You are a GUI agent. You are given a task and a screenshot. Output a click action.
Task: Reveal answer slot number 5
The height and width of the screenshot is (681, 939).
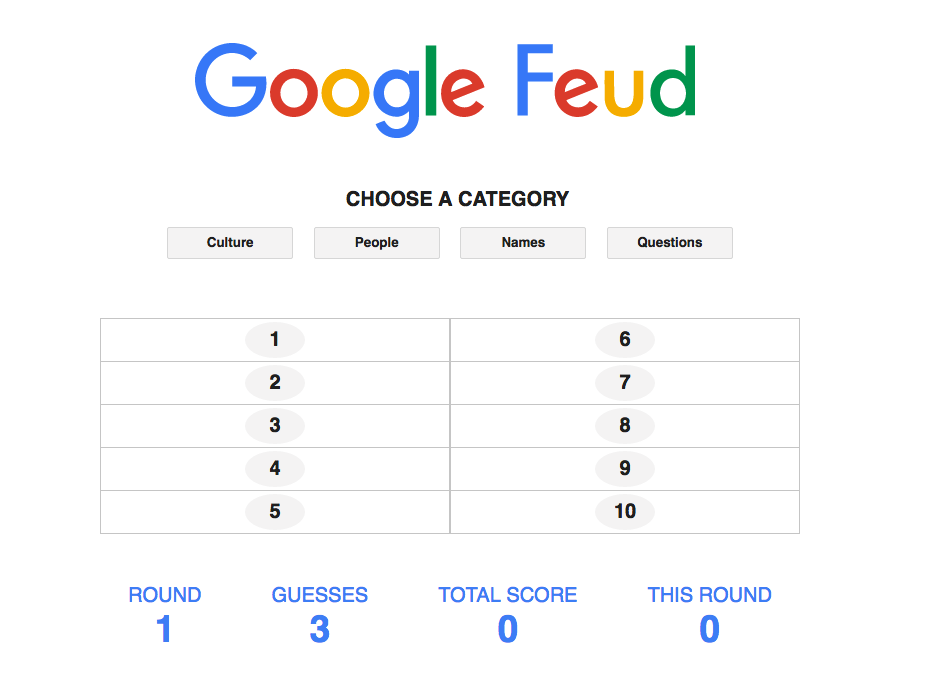[274, 511]
